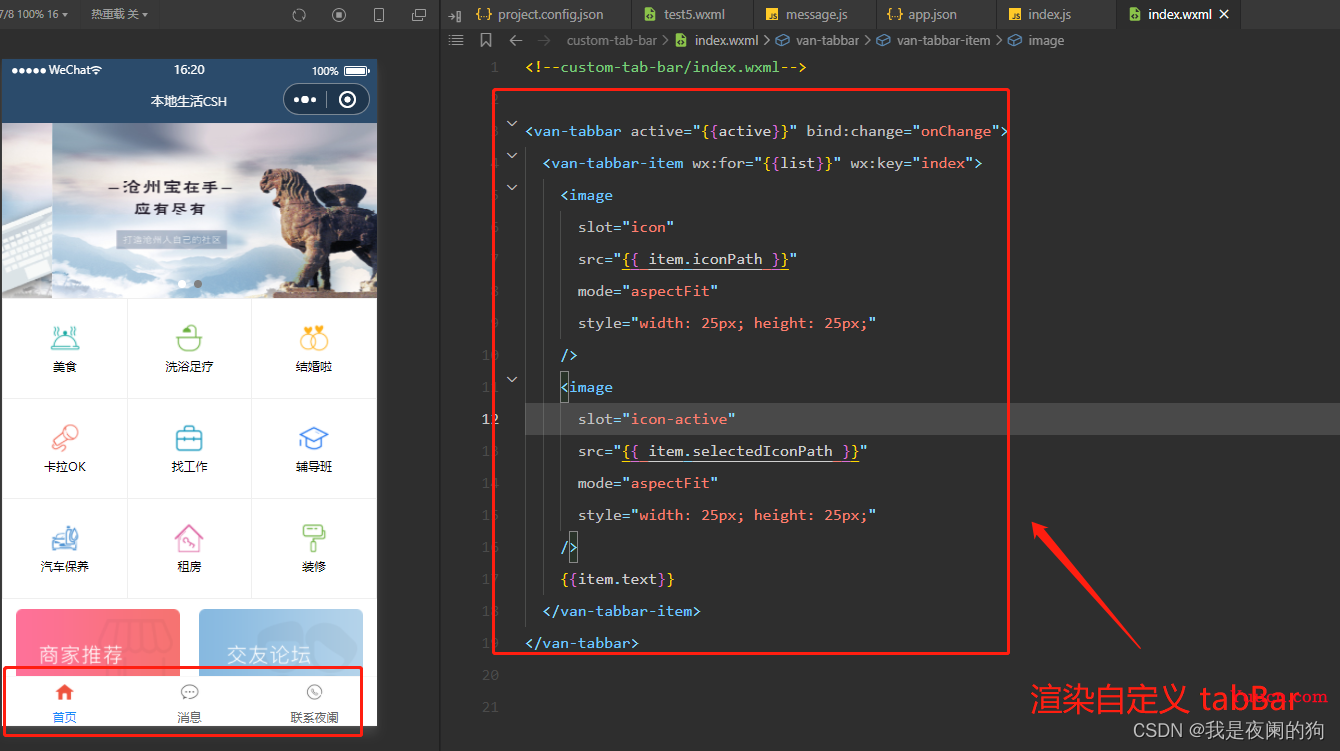Open the 热重载 关 dropdown
The image size is (1340, 751).
tap(119, 15)
